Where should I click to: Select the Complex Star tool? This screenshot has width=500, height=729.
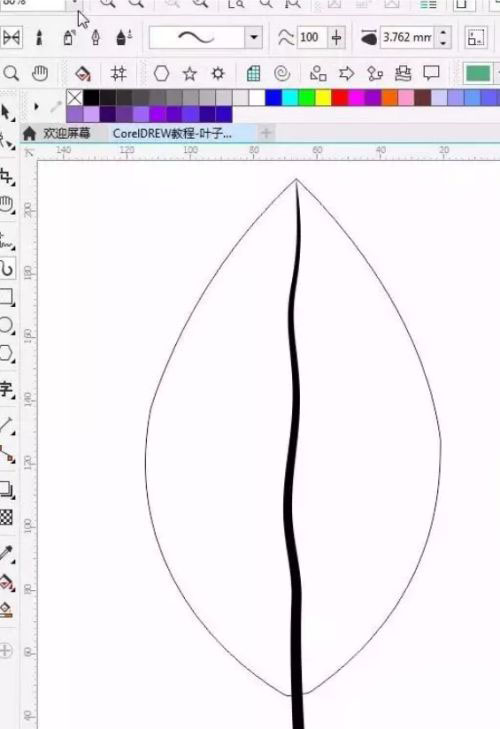(218, 73)
